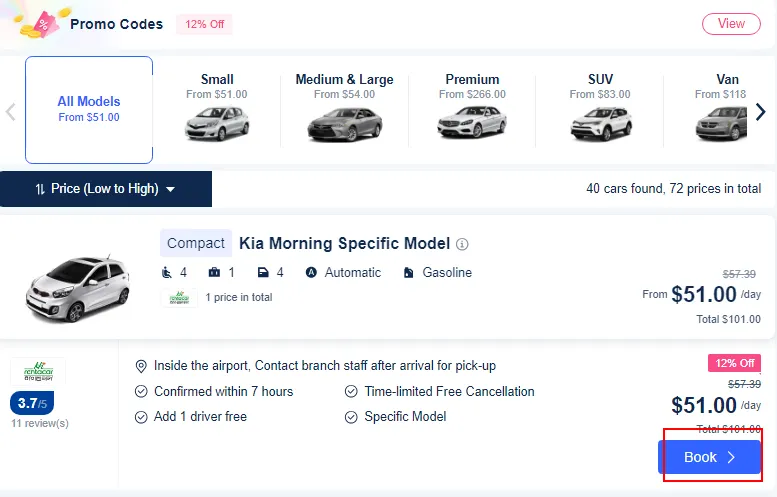Select the Medium & Large category
Viewport: 777px width, 497px height.
(344, 109)
